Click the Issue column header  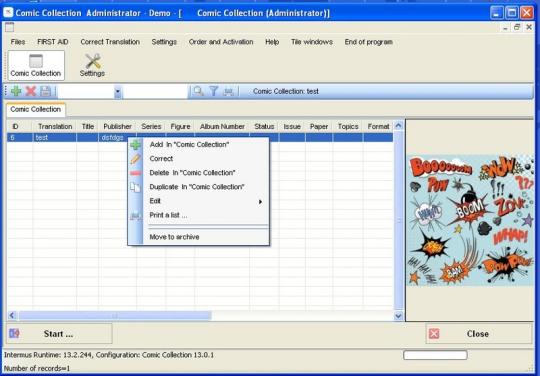click(x=292, y=126)
